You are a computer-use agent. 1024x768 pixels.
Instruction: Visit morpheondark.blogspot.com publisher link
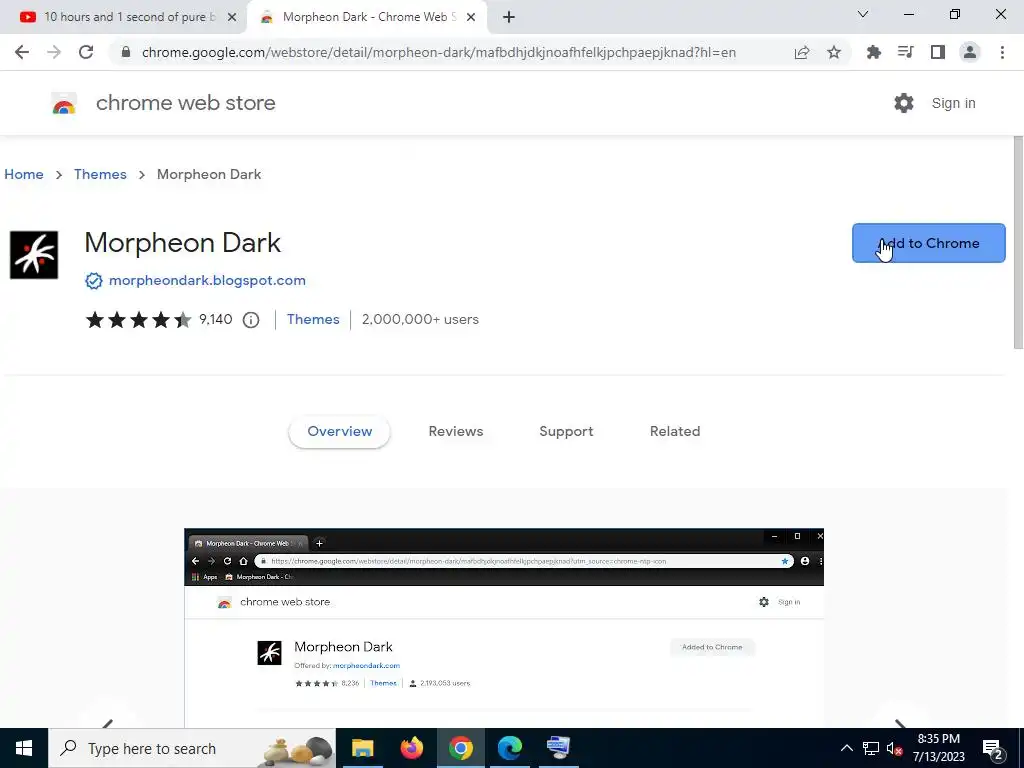(207, 281)
